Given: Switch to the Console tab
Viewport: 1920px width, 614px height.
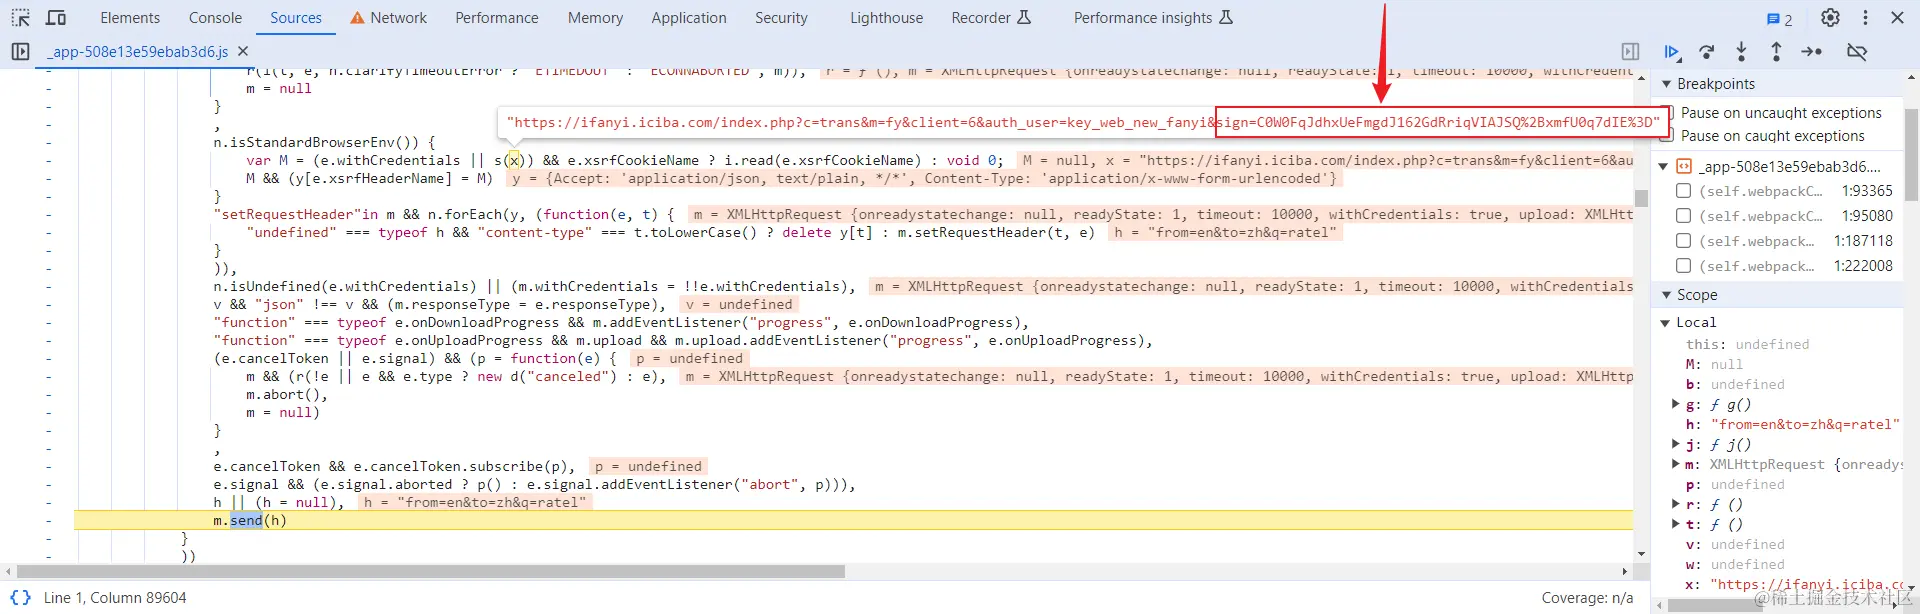Looking at the screenshot, I should tap(215, 18).
